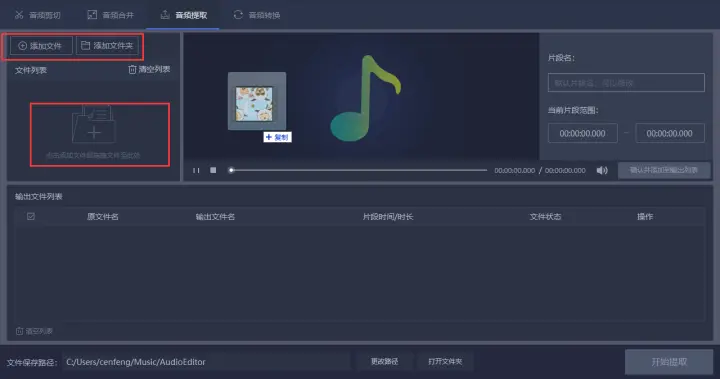This screenshot has width=720, height=379.
Task: Click the dragged image thumbnail in the preview
Action: point(257,101)
